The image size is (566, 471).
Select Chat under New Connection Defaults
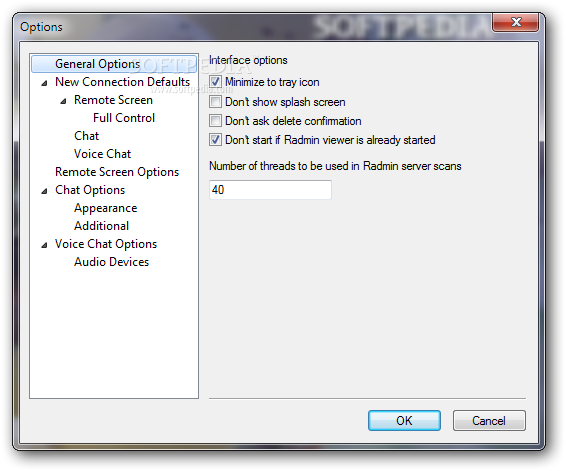(x=86, y=136)
